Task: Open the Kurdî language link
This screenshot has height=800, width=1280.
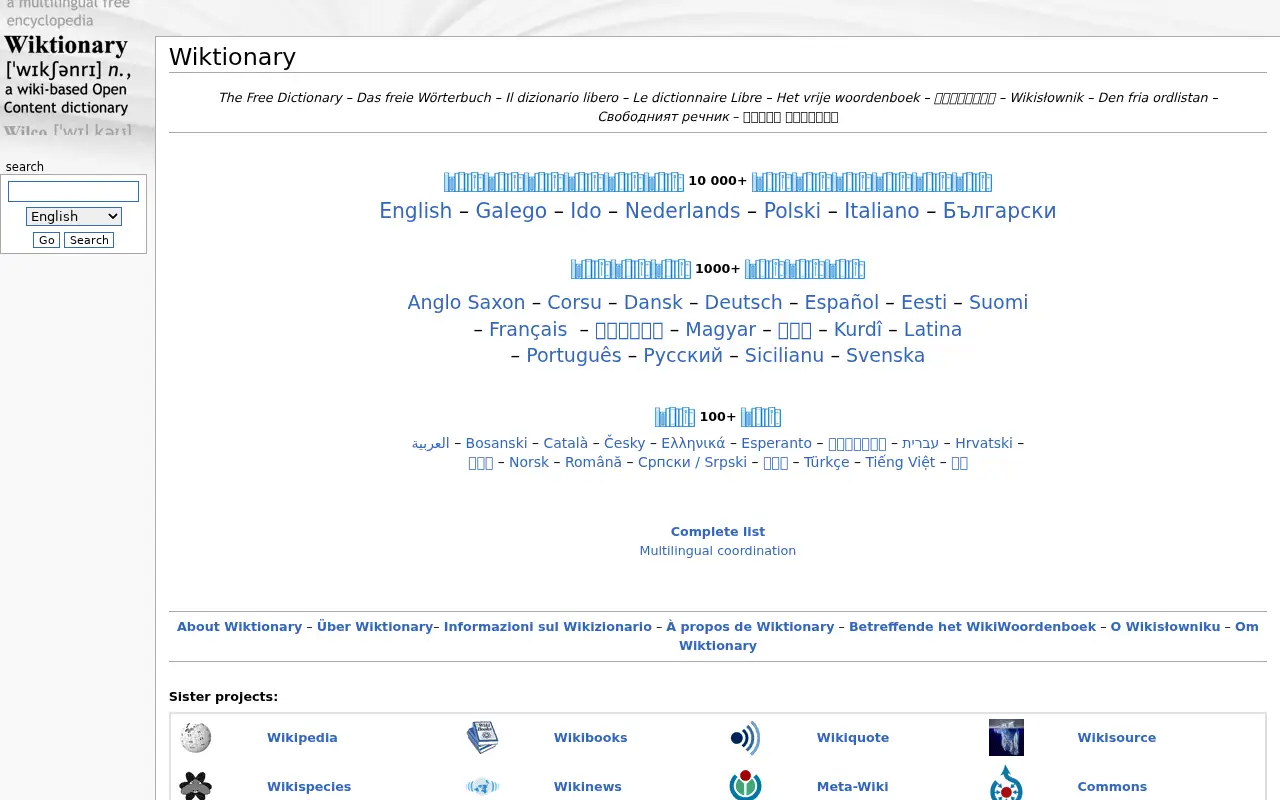Action: (858, 329)
